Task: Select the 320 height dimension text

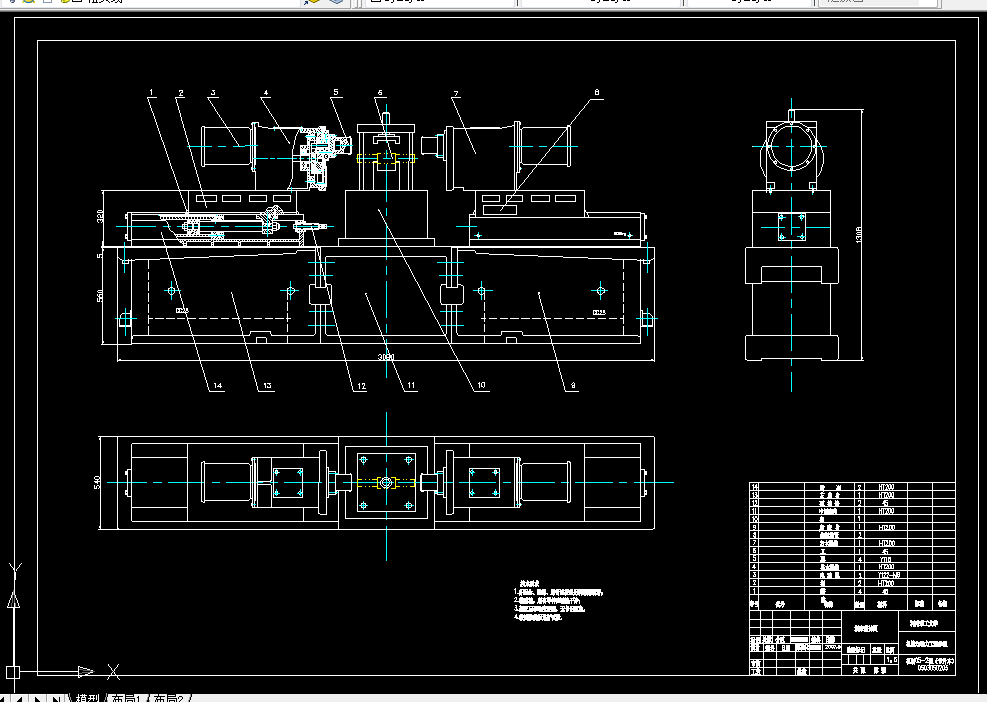Action: point(99,217)
